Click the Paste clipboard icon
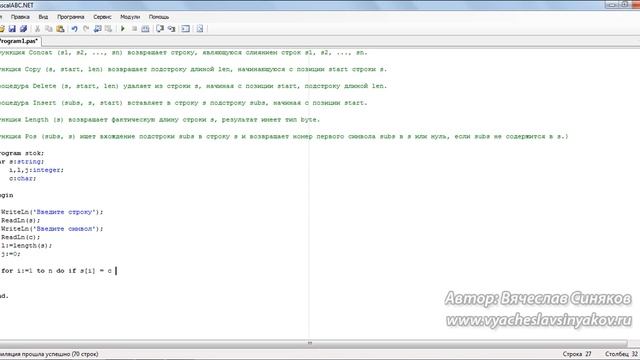 click(x=60, y=29)
